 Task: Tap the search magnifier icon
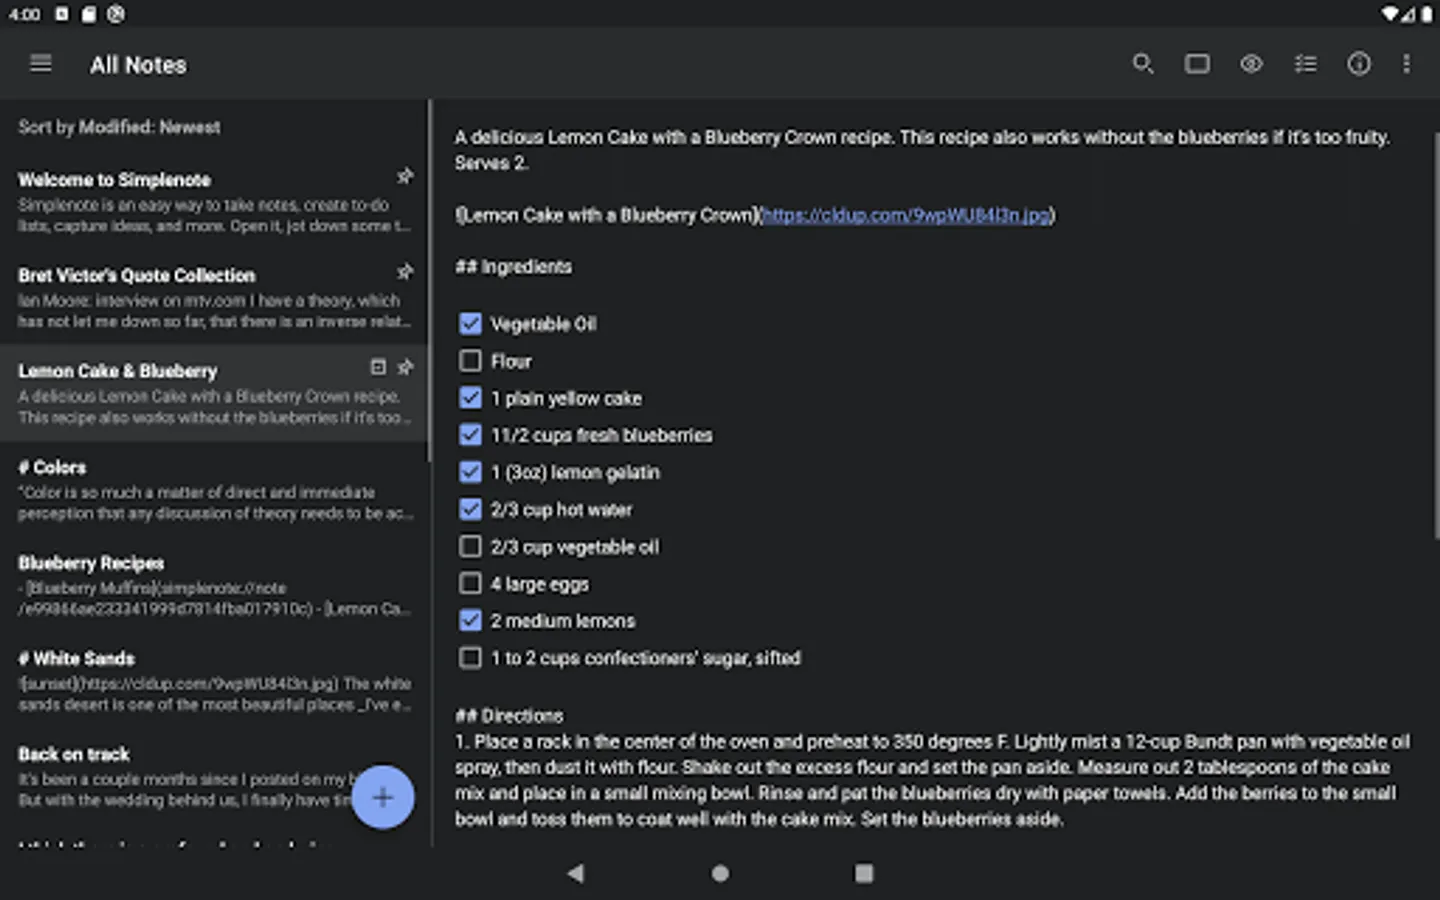click(x=1143, y=64)
